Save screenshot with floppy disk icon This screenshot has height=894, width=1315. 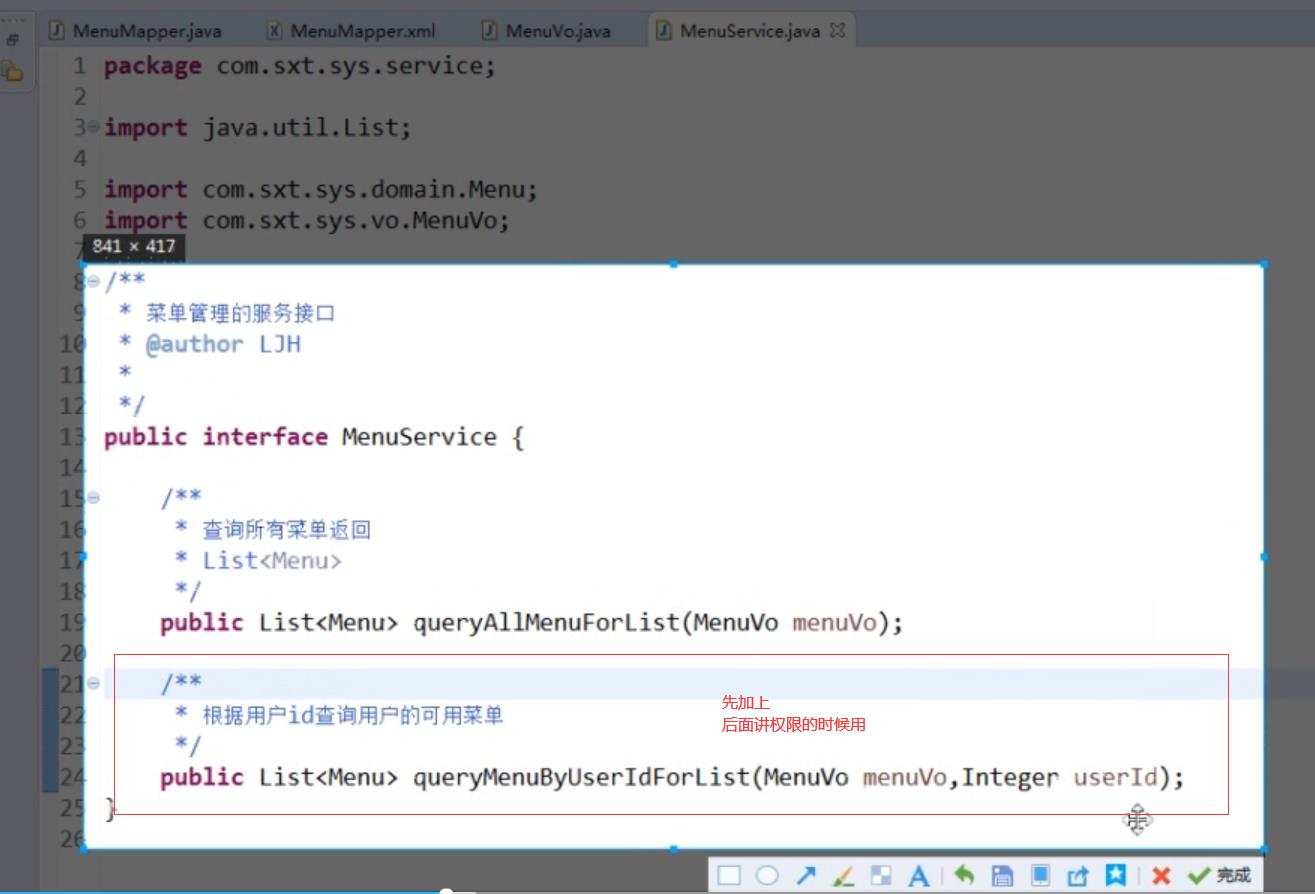(x=1002, y=876)
